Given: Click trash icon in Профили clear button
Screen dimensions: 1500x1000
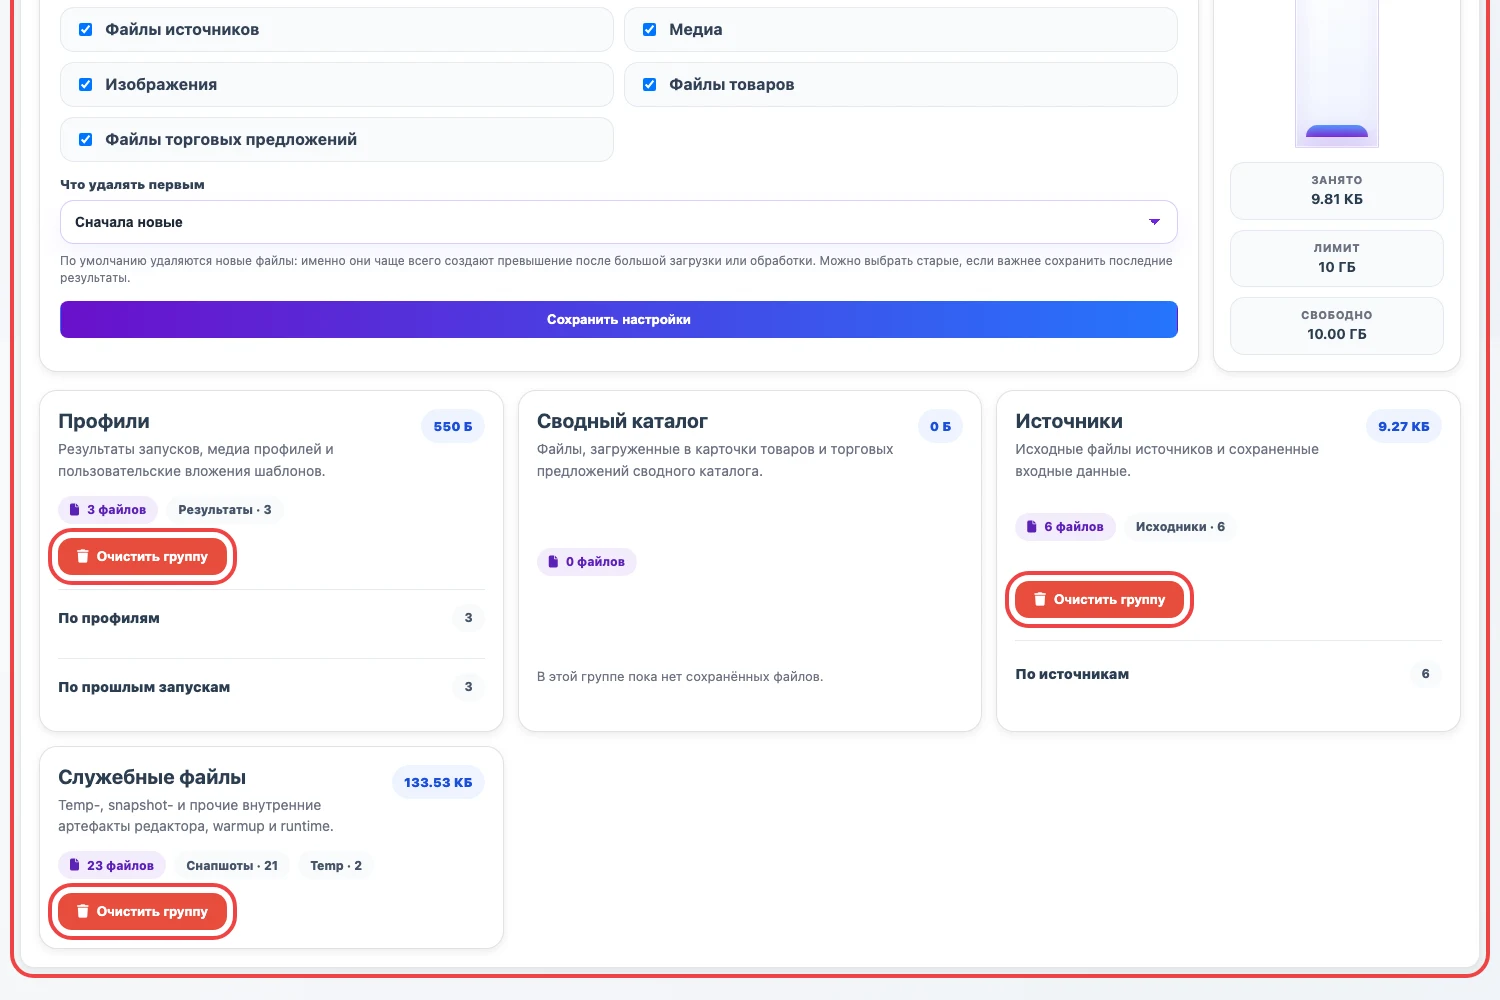Looking at the screenshot, I should (x=83, y=556).
